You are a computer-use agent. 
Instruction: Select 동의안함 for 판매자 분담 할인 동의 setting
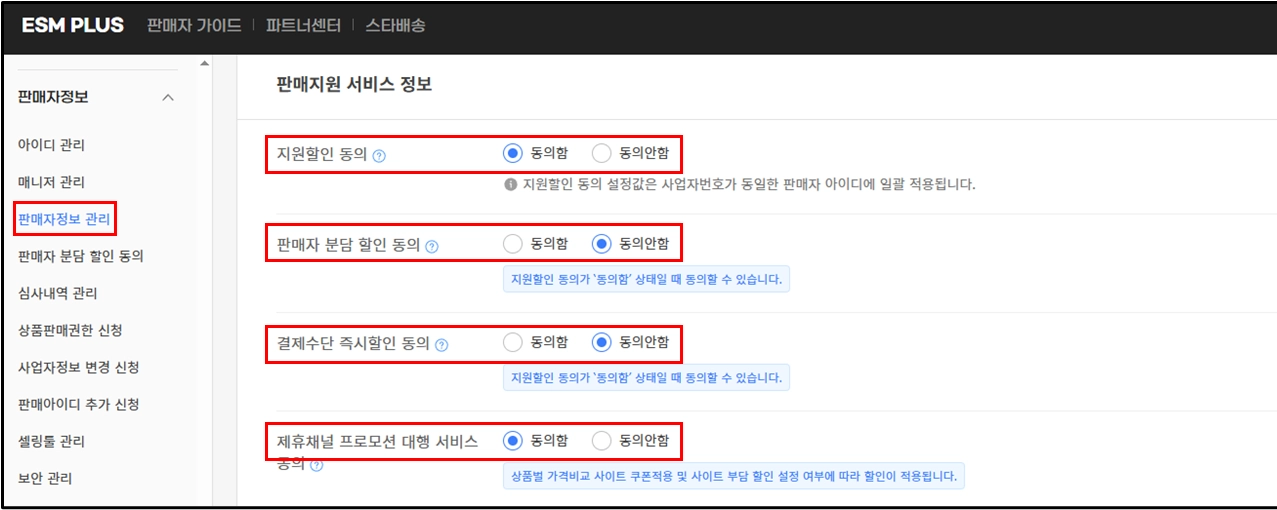click(x=601, y=243)
